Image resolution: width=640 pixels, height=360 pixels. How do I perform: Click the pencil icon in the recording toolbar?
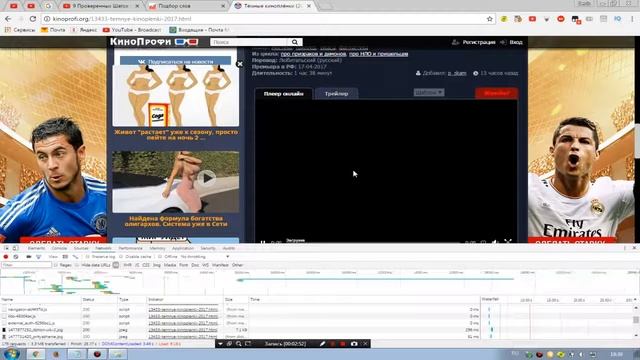click(322, 344)
